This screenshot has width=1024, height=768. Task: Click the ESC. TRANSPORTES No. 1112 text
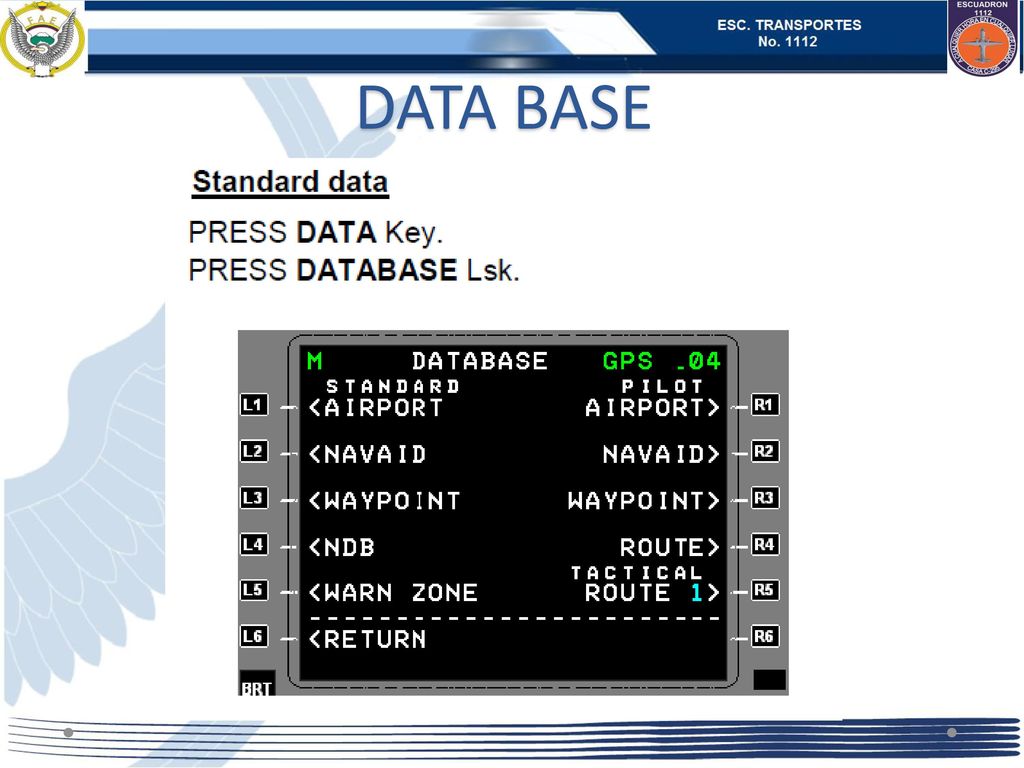789,33
